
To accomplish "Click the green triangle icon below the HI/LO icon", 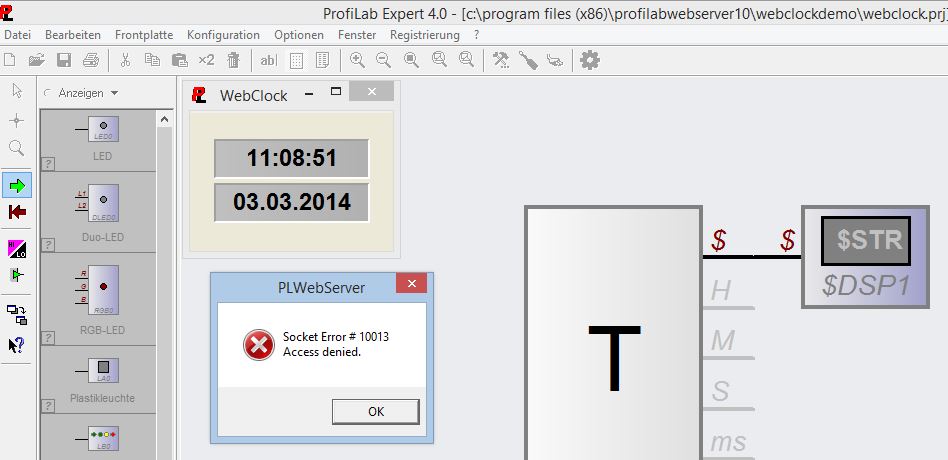I will pyautogui.click(x=17, y=275).
